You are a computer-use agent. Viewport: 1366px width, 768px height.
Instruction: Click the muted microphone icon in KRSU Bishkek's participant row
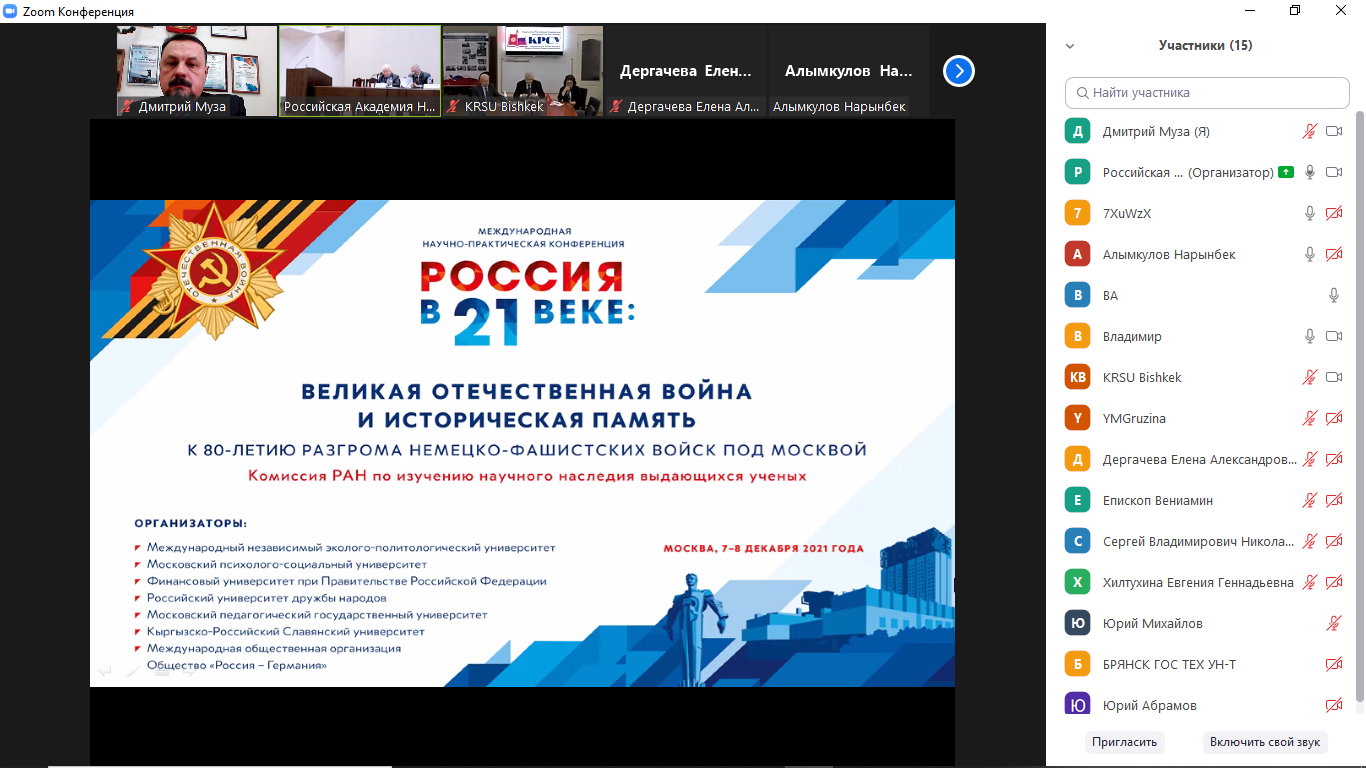tap(1310, 377)
